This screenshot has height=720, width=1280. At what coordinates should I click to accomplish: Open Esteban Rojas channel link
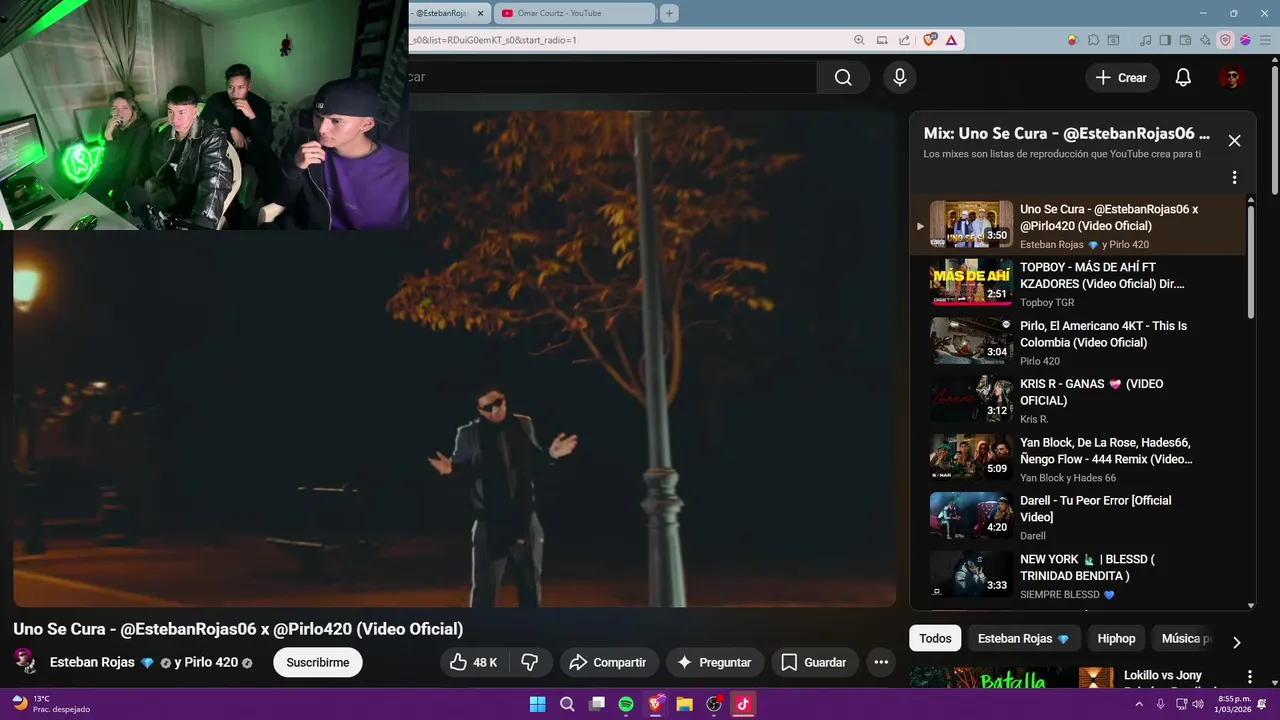(92, 662)
